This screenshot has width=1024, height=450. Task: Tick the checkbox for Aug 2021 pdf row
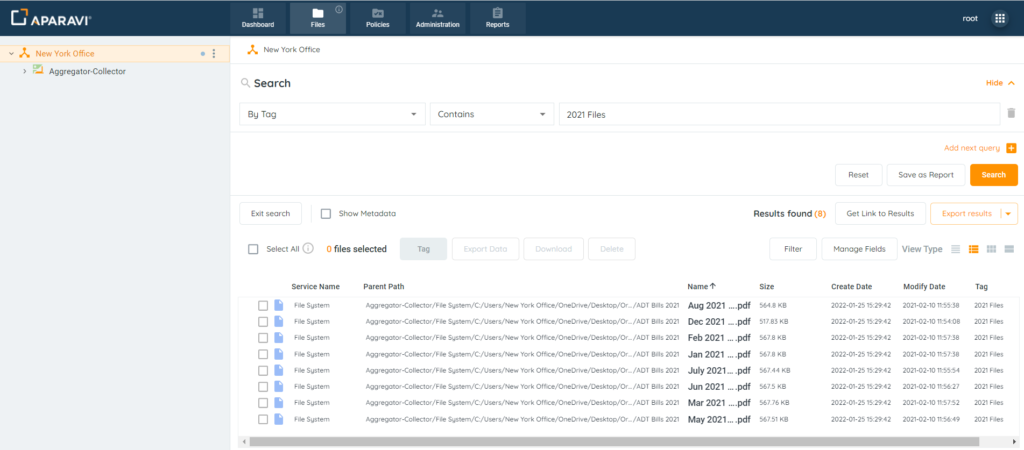(263, 305)
